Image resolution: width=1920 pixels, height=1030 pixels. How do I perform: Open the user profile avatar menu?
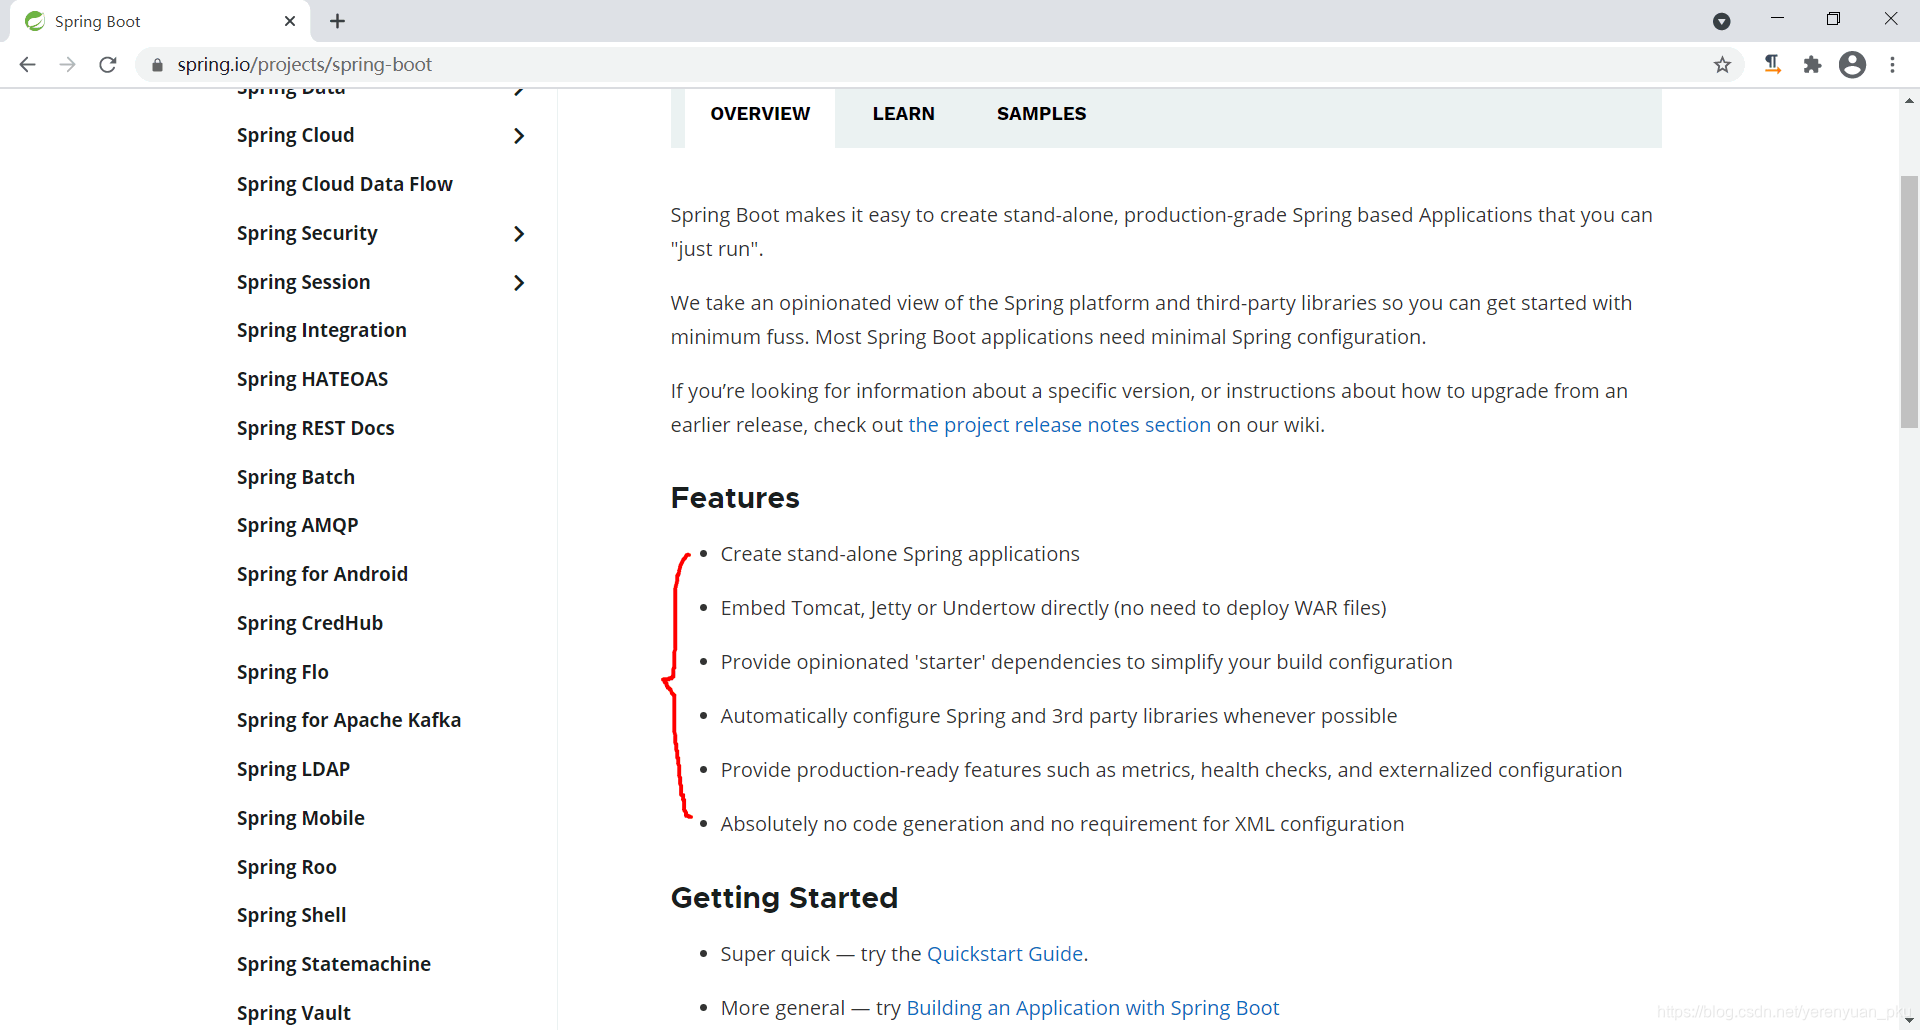(x=1852, y=65)
